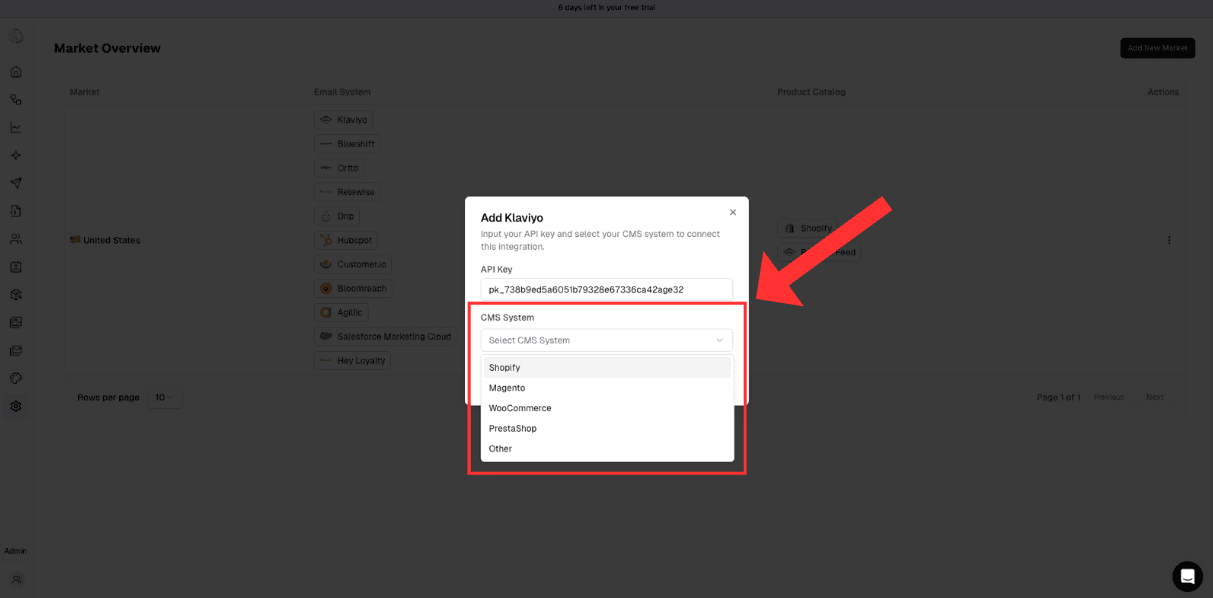
Task: Click the Admin label in the sidebar
Action: (x=15, y=551)
